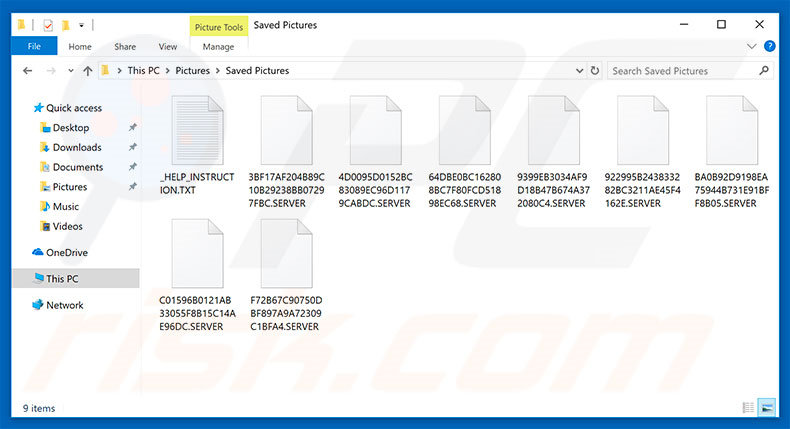Navigate to Pictures in breadcrumb
This screenshot has height=429, width=790.
[192, 71]
